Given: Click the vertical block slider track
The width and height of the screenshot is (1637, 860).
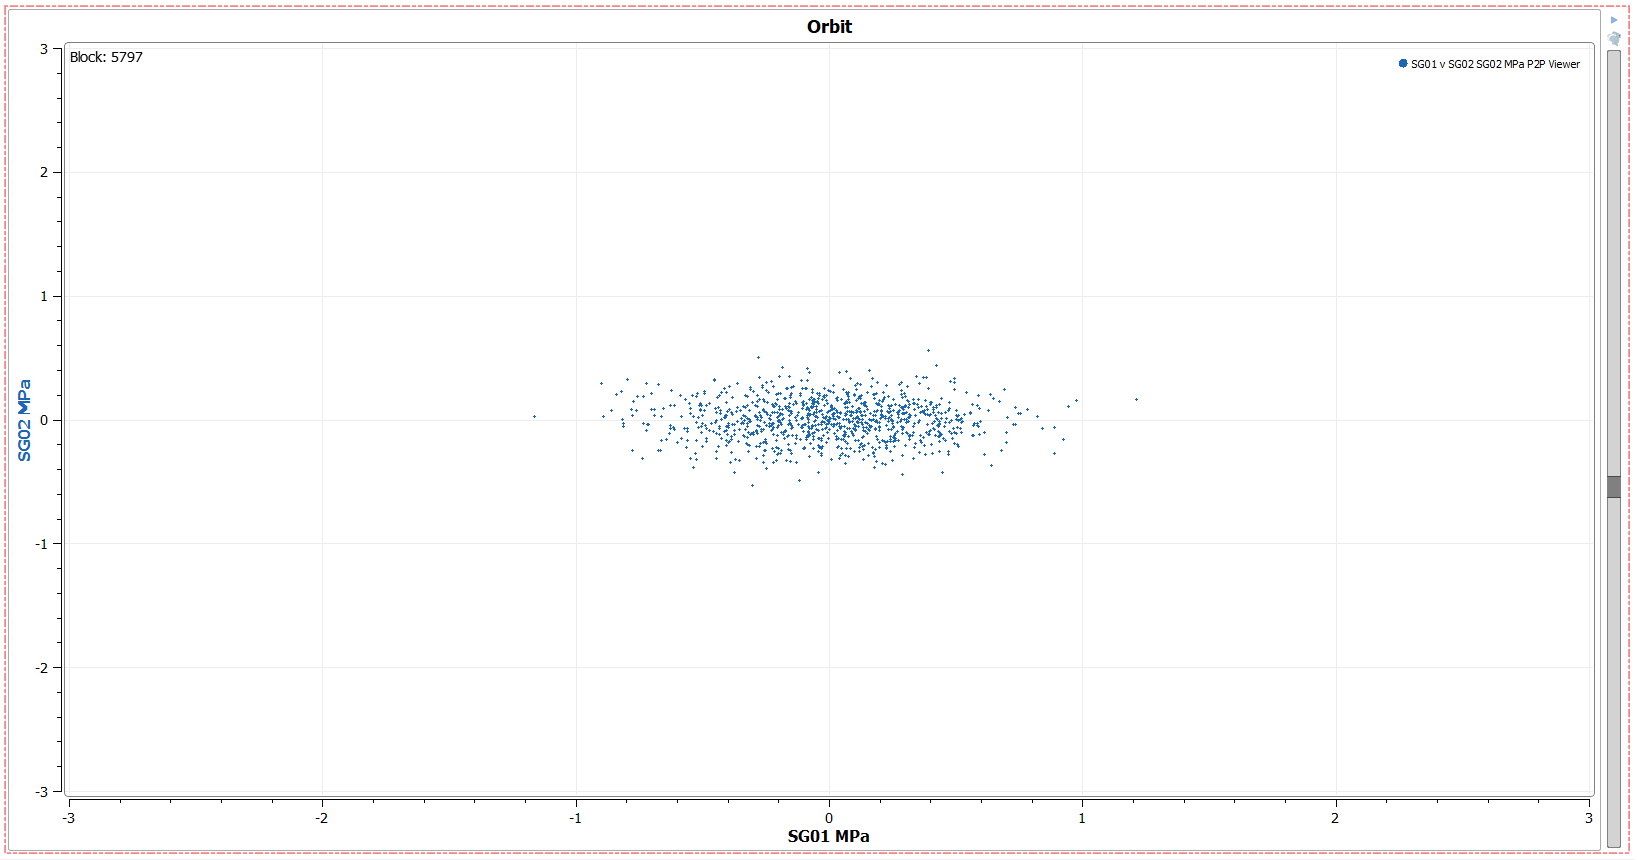Looking at the screenshot, I should 1614,449.
